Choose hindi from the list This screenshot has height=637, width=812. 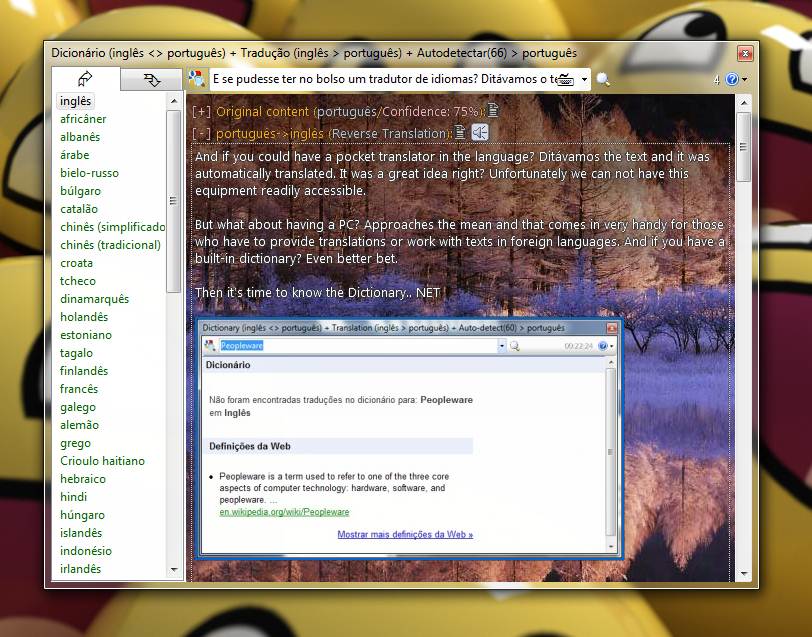(x=73, y=497)
